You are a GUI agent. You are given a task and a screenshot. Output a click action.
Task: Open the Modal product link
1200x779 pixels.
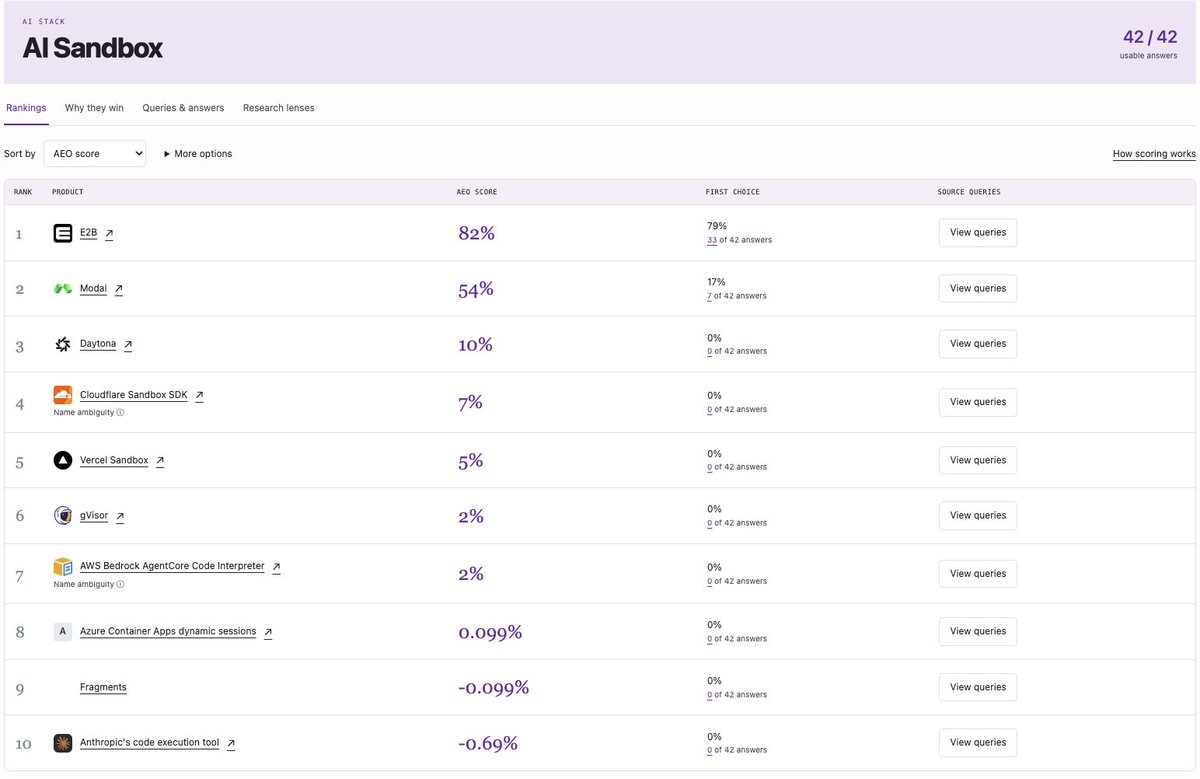click(x=93, y=289)
